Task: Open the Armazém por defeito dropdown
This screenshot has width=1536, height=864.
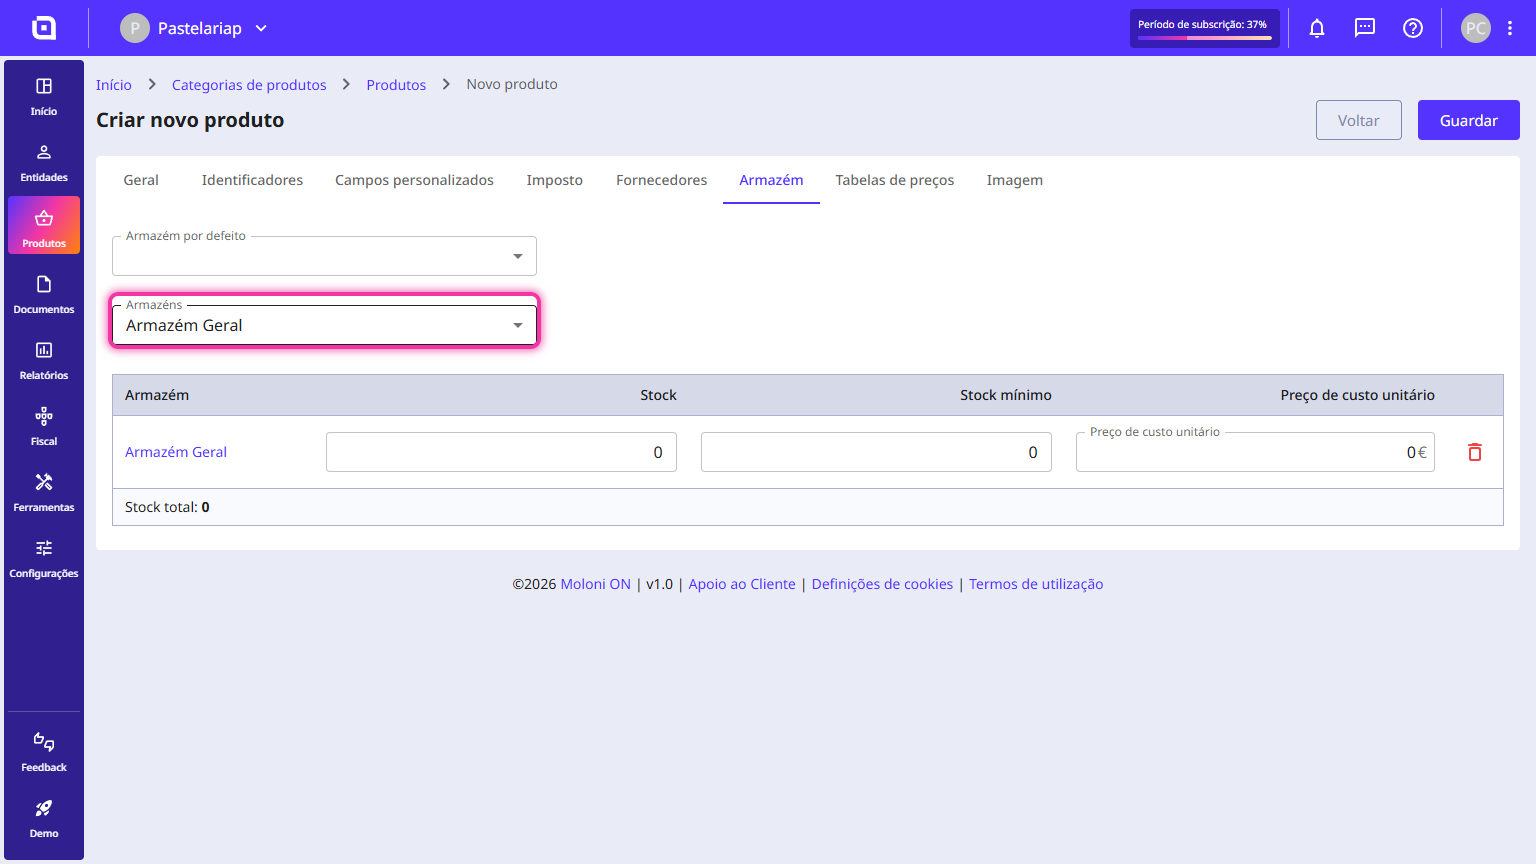Action: pos(324,256)
